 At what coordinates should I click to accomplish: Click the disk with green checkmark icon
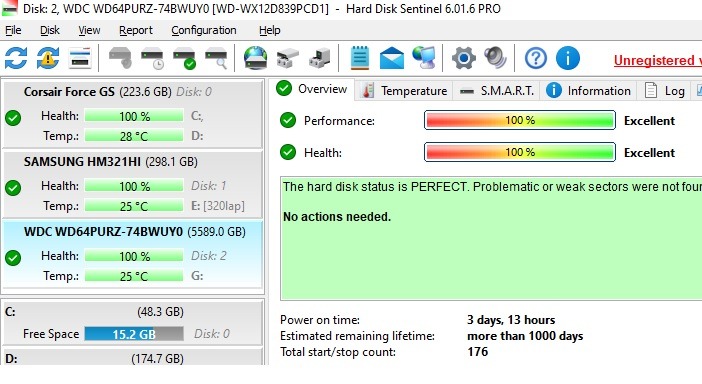pos(184,58)
